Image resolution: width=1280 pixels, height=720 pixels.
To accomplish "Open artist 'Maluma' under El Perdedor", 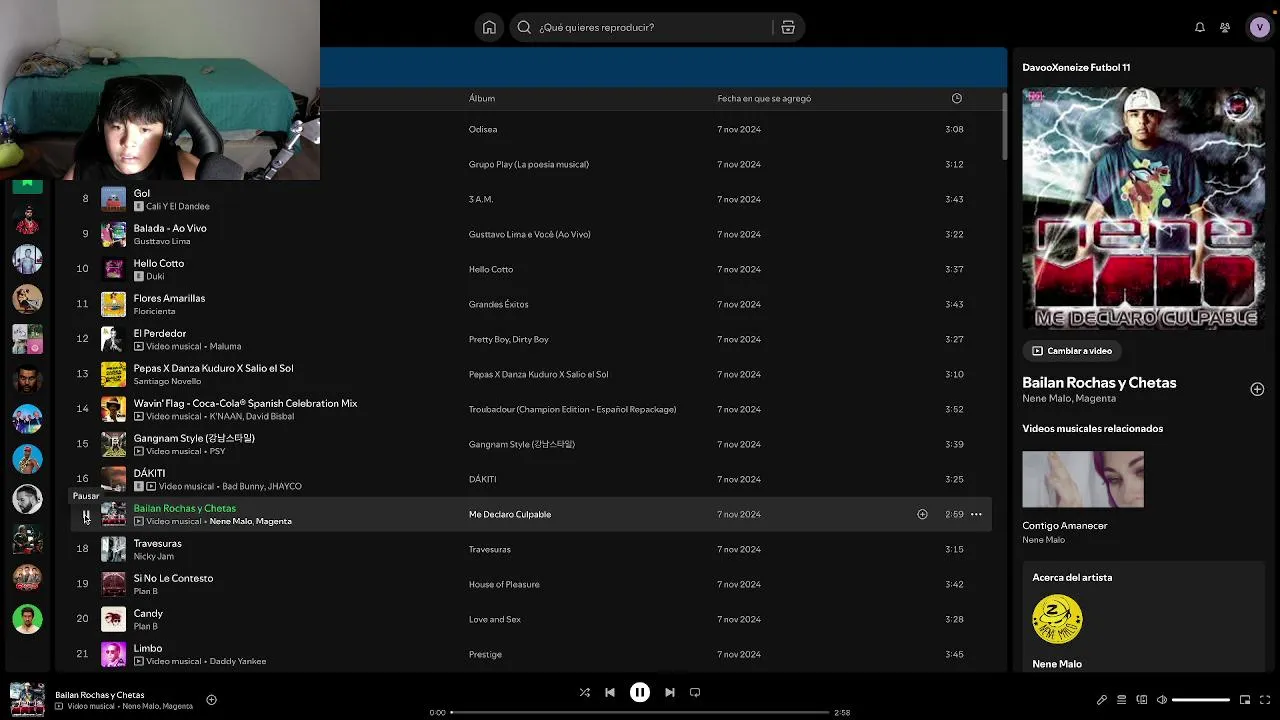I will pos(225,346).
